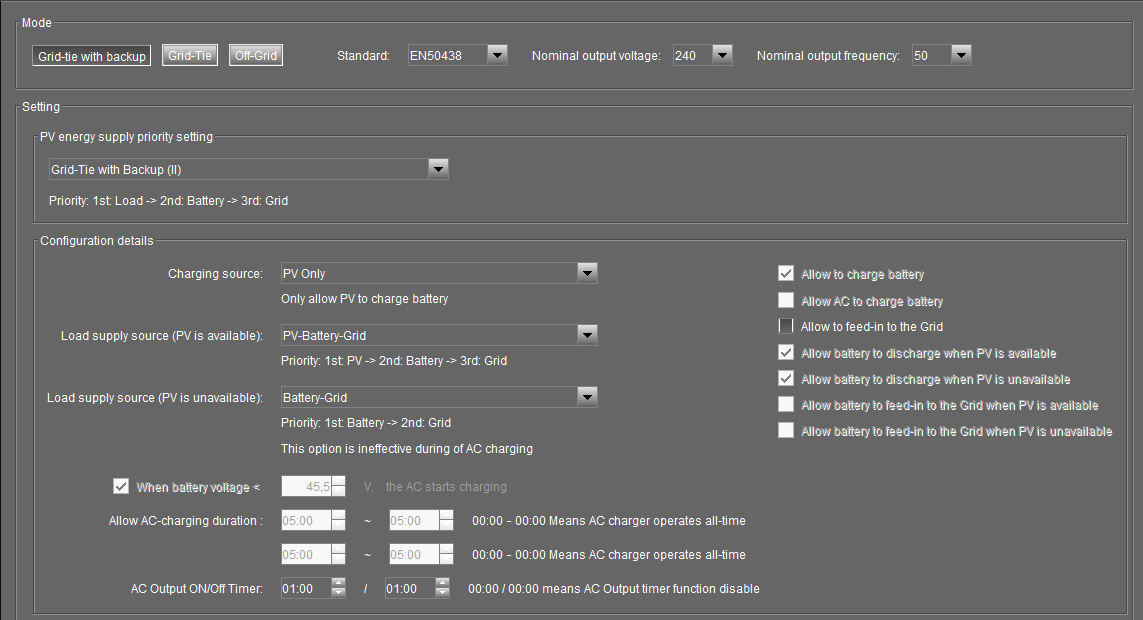
Task: Open Load supply source (PV is available) dropdown
Action: (587, 335)
